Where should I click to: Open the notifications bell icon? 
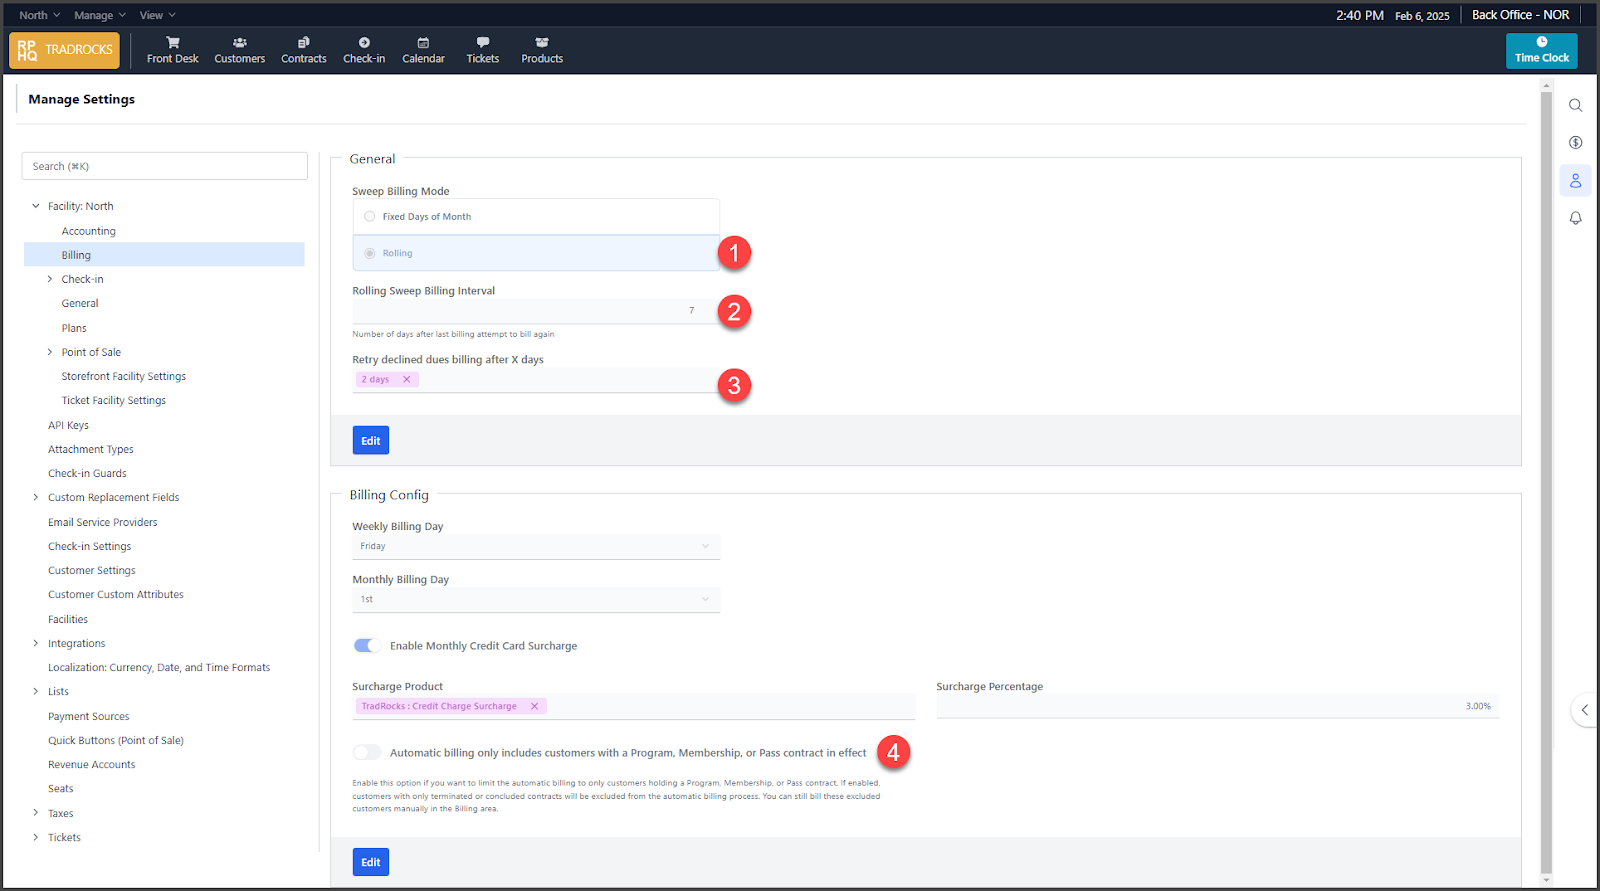tap(1575, 218)
